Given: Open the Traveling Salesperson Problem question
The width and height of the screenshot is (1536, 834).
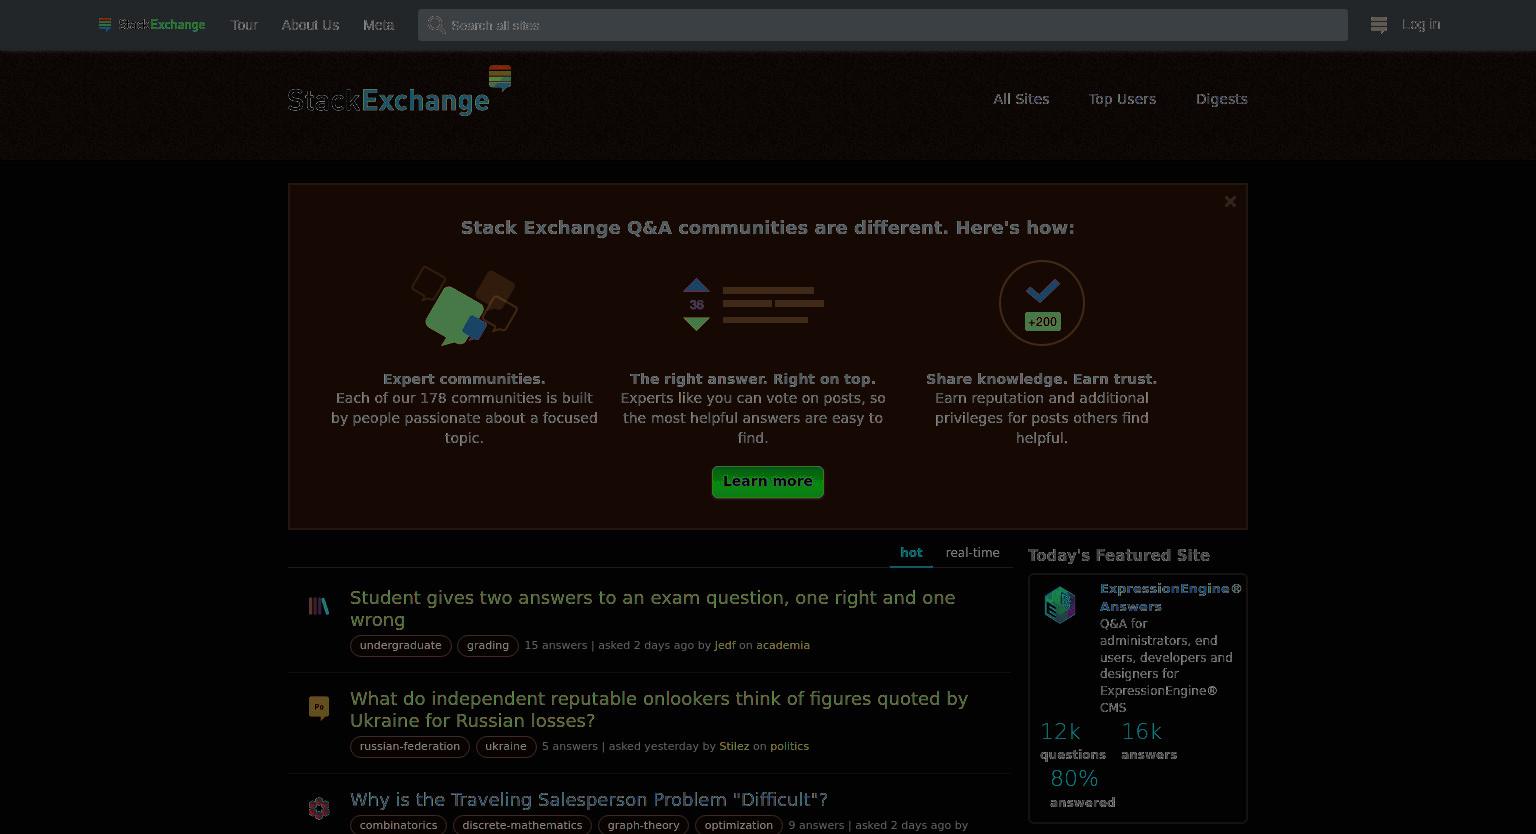Looking at the screenshot, I should click(x=589, y=800).
